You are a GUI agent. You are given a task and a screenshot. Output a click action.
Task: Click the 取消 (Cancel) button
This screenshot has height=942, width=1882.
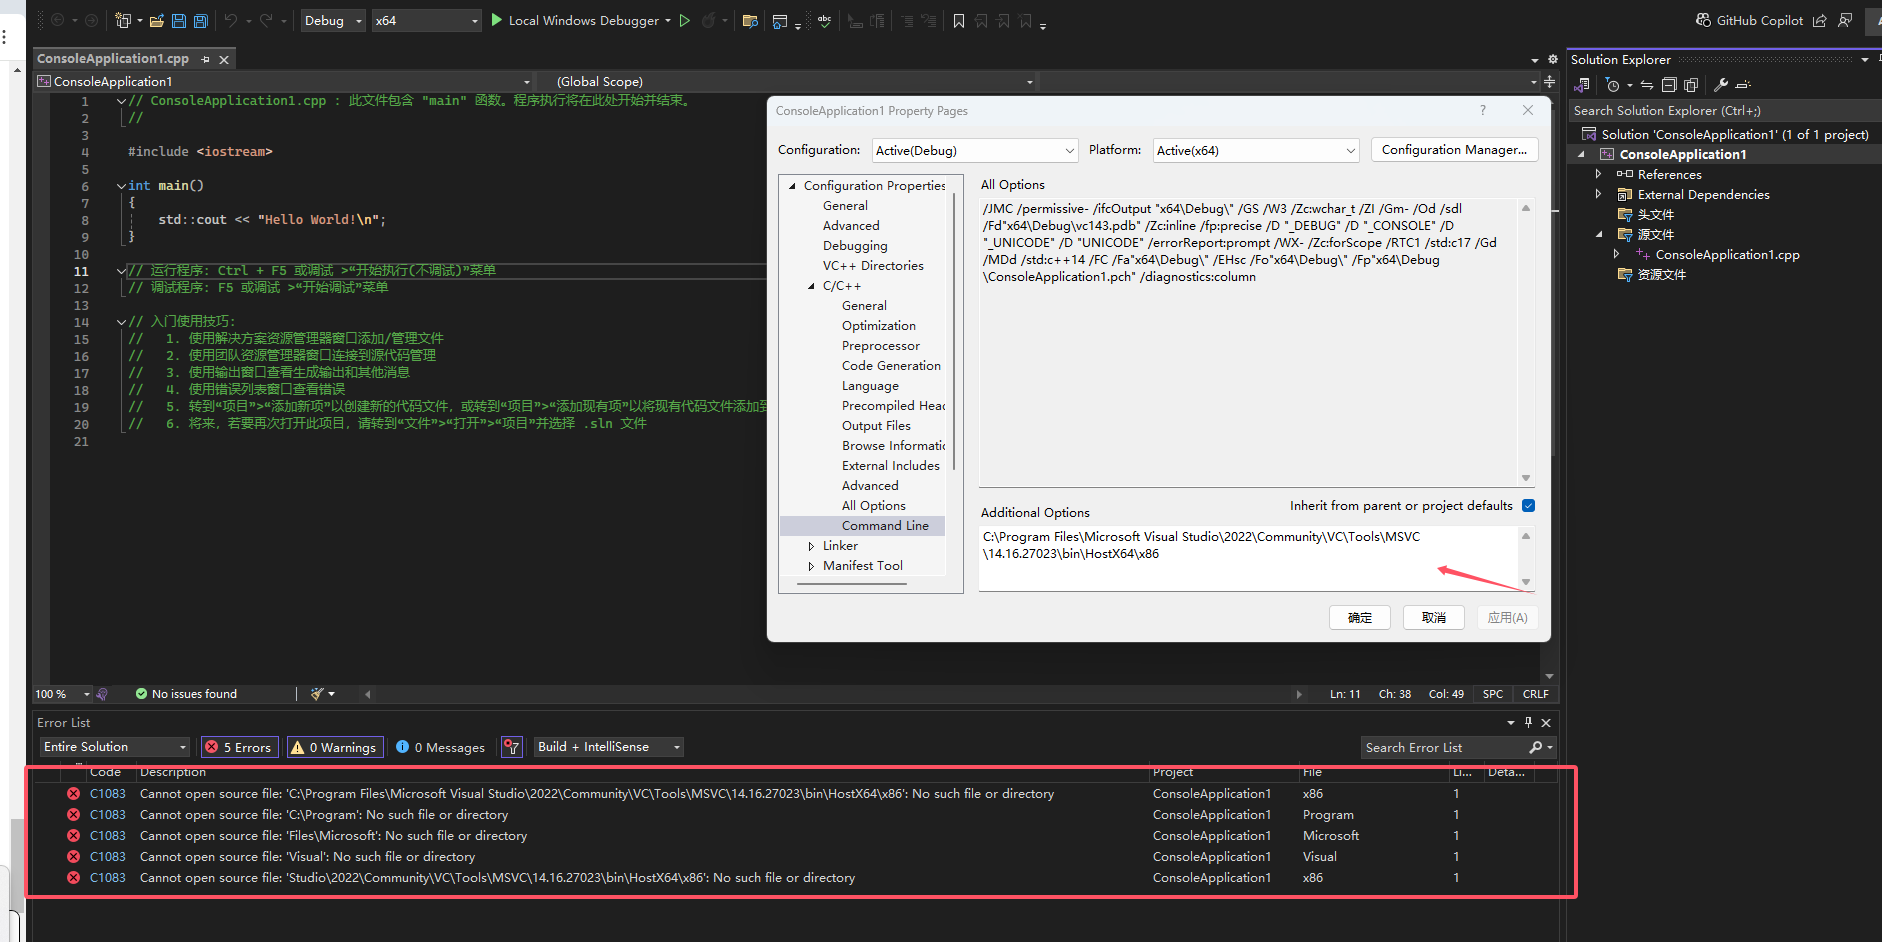1434,617
